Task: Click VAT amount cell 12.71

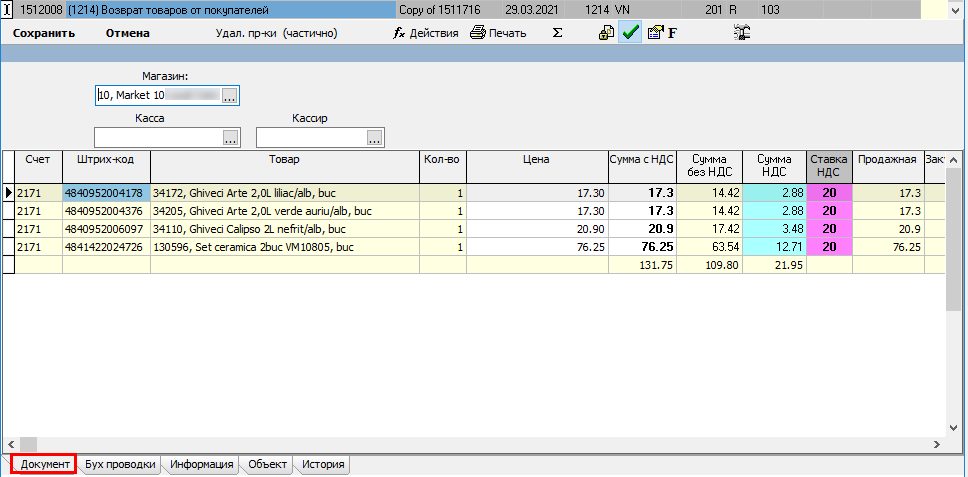Action: [x=774, y=247]
